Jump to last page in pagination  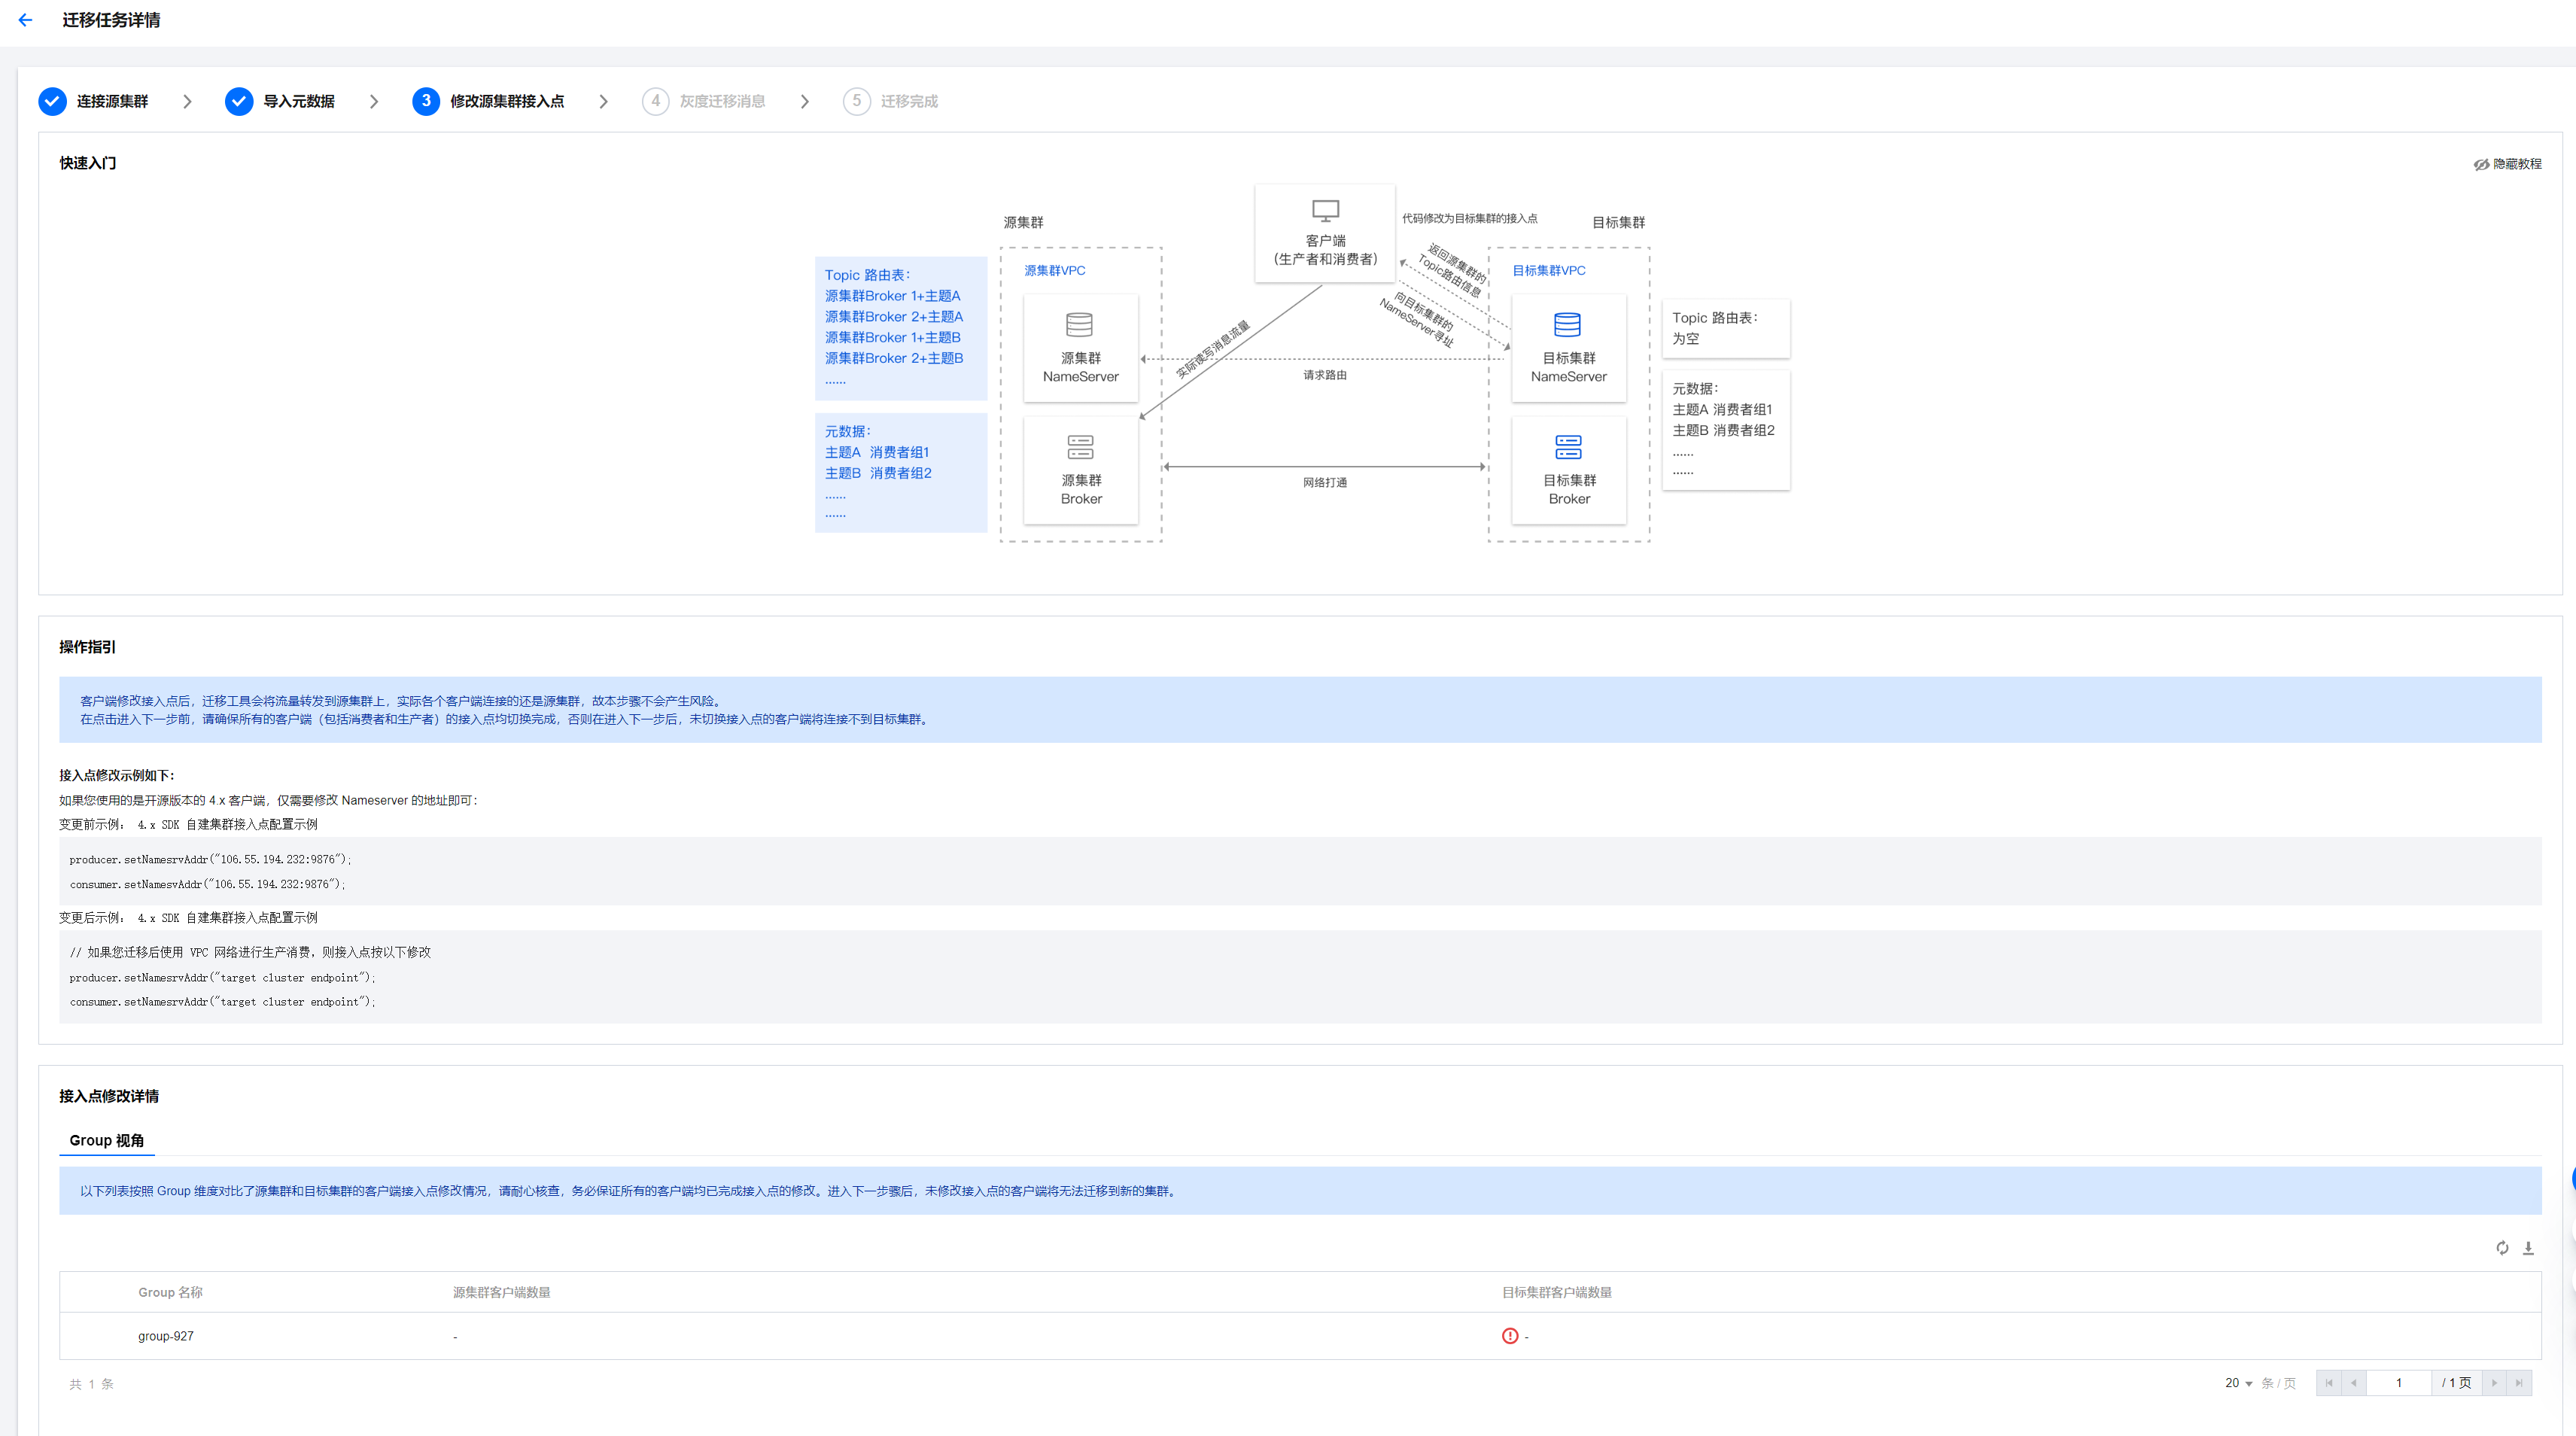pyautogui.click(x=2519, y=1383)
